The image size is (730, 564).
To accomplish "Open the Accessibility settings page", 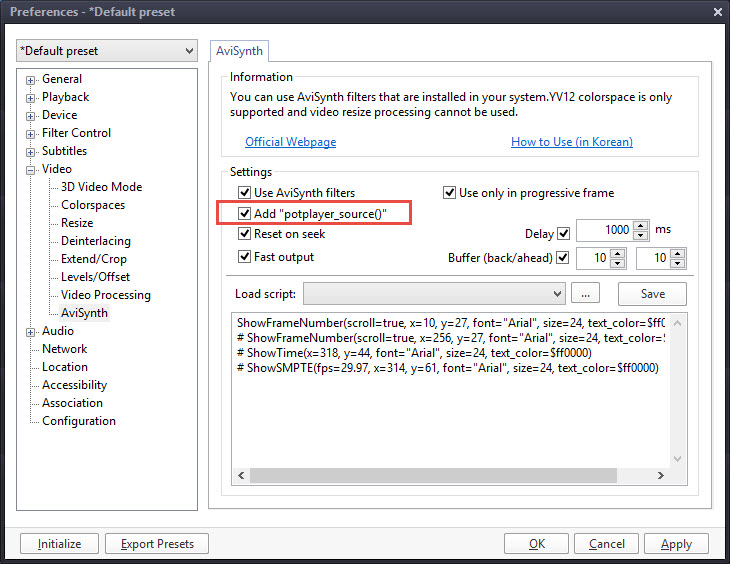I will 74,385.
